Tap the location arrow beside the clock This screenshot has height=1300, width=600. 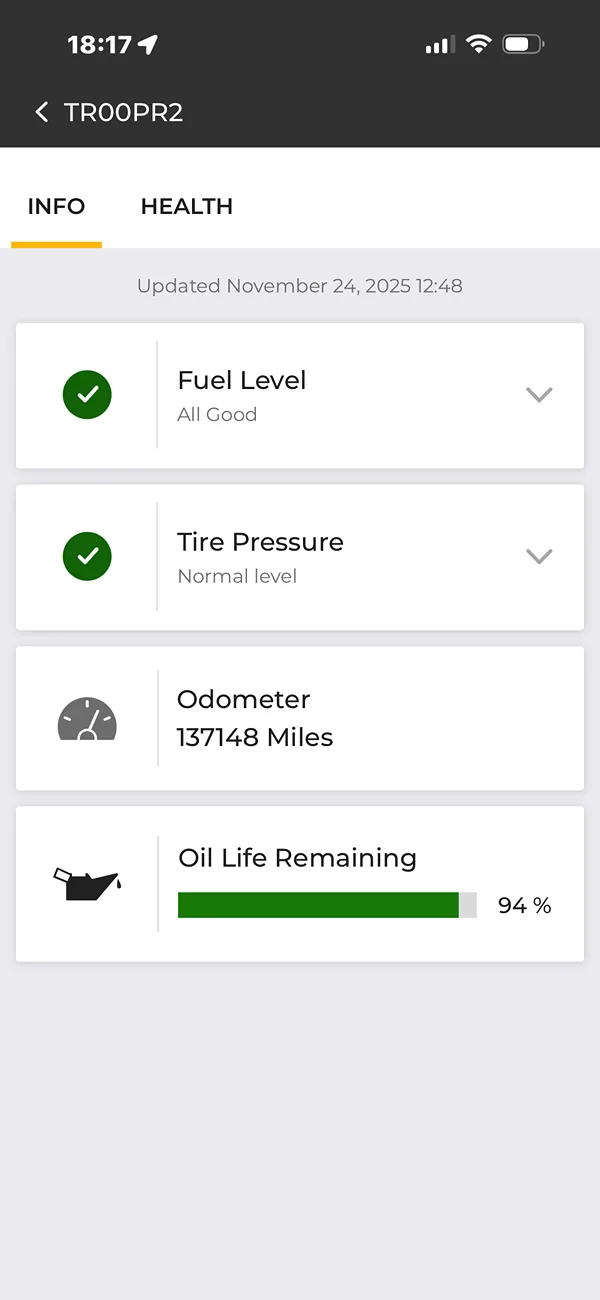pos(148,44)
